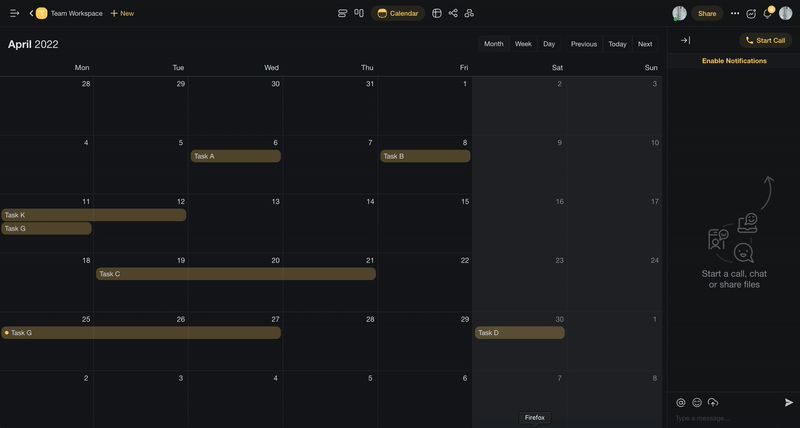Open the notifications bell
The image size is (800, 428).
point(767,13)
